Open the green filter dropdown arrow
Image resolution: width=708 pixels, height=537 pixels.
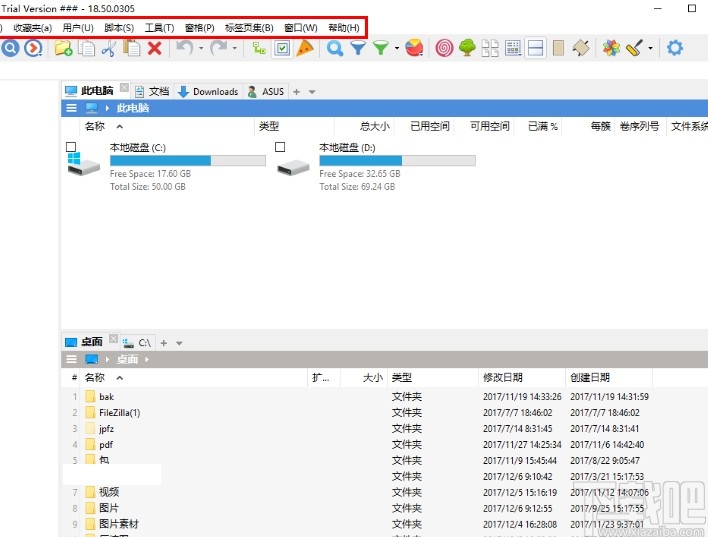click(x=397, y=48)
